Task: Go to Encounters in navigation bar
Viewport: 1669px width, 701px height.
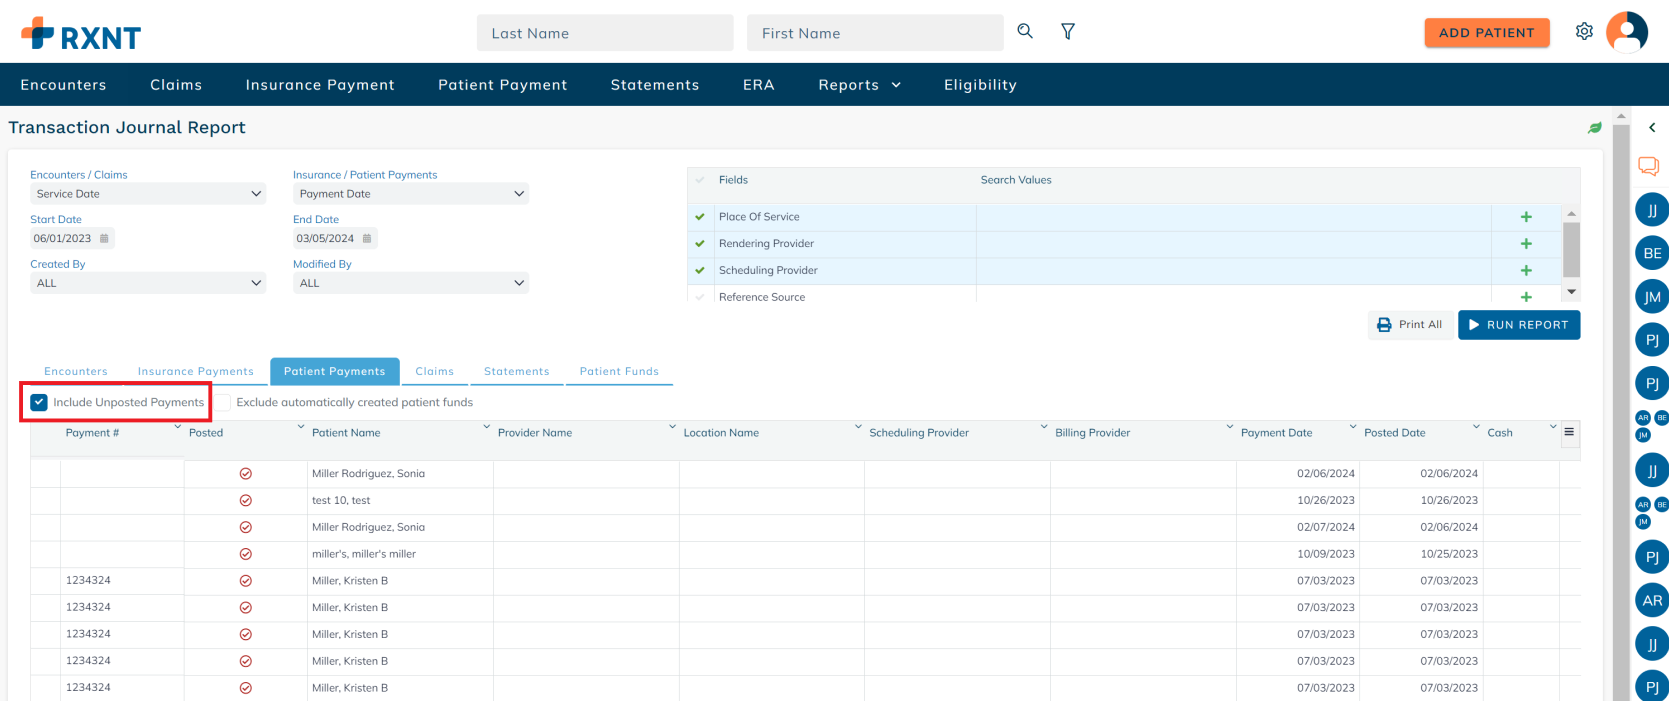Action: coord(63,85)
